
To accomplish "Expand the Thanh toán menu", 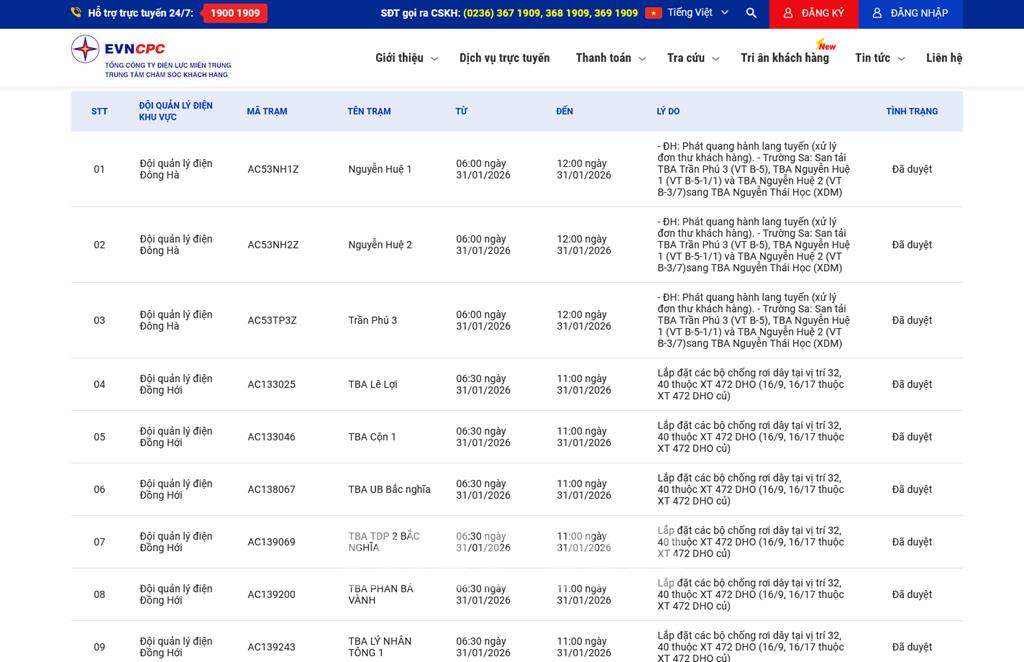I will click(x=610, y=58).
